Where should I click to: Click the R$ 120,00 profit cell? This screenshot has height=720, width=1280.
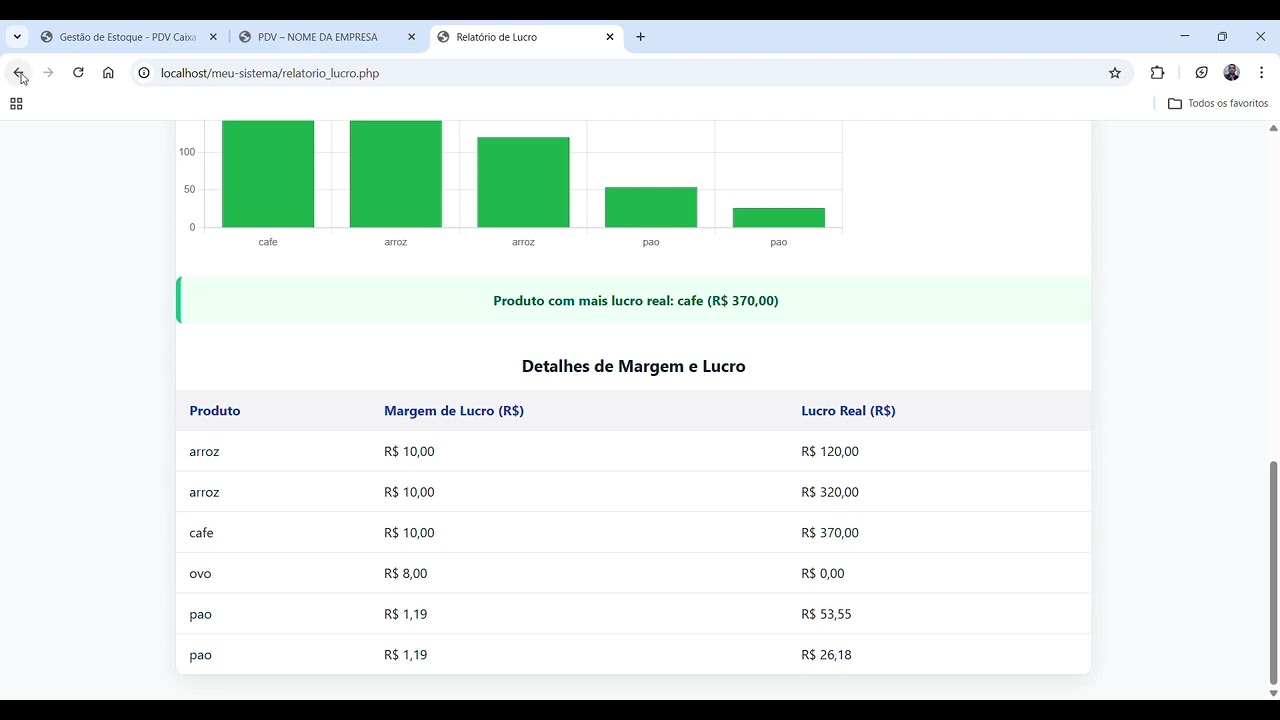[x=830, y=452]
